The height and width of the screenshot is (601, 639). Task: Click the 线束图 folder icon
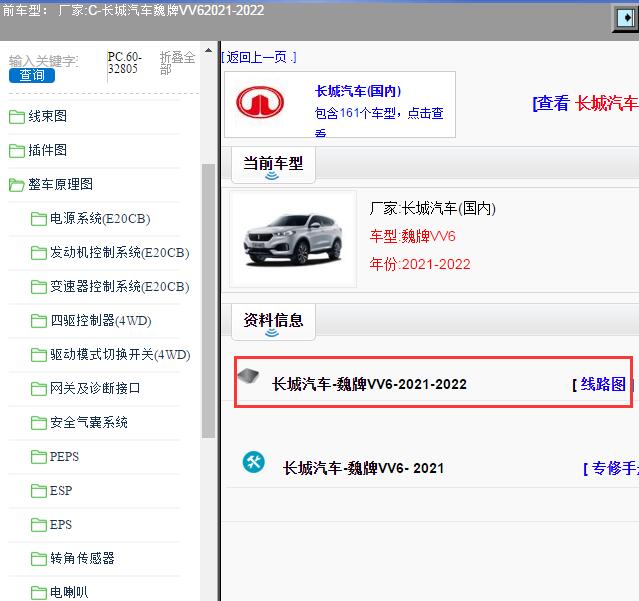coord(17,117)
